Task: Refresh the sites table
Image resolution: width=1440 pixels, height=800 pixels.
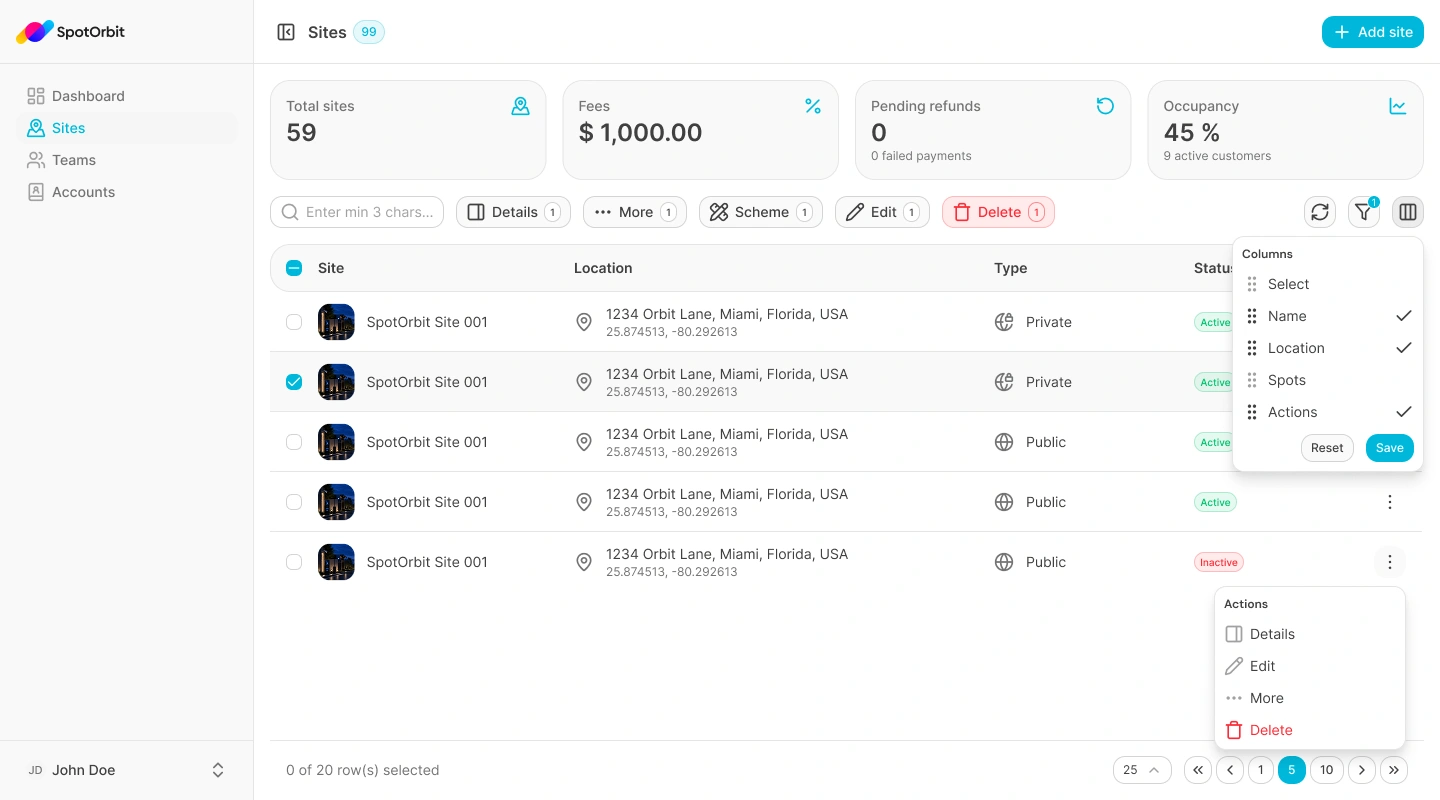Action: pyautogui.click(x=1320, y=212)
